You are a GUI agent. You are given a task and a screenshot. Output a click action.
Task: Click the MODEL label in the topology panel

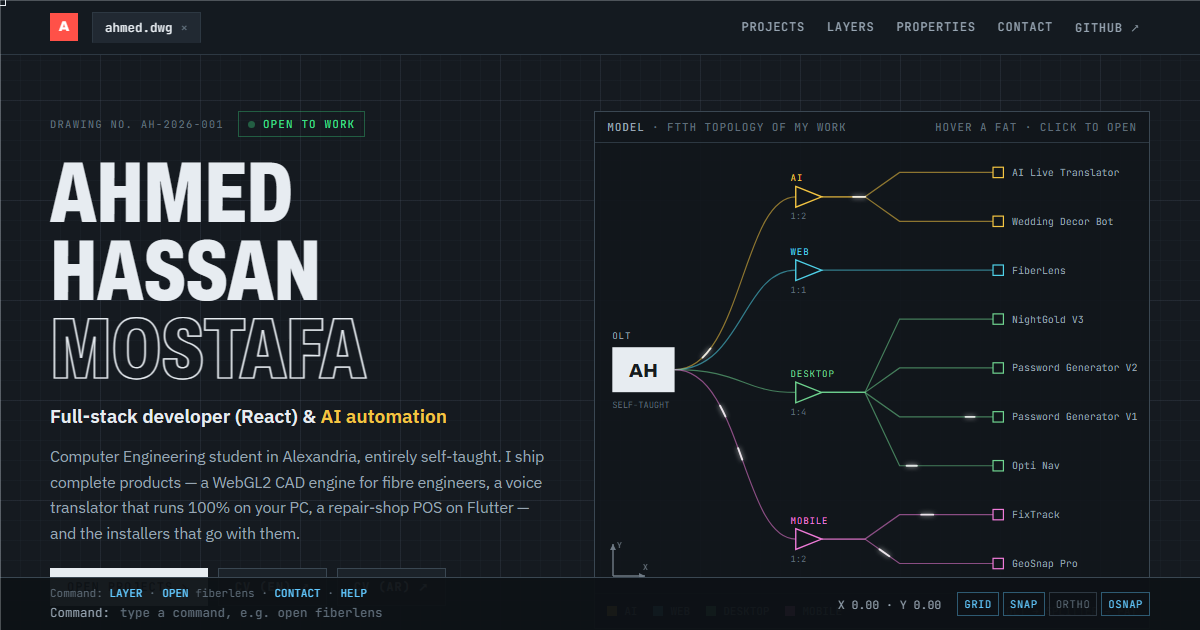(626, 127)
